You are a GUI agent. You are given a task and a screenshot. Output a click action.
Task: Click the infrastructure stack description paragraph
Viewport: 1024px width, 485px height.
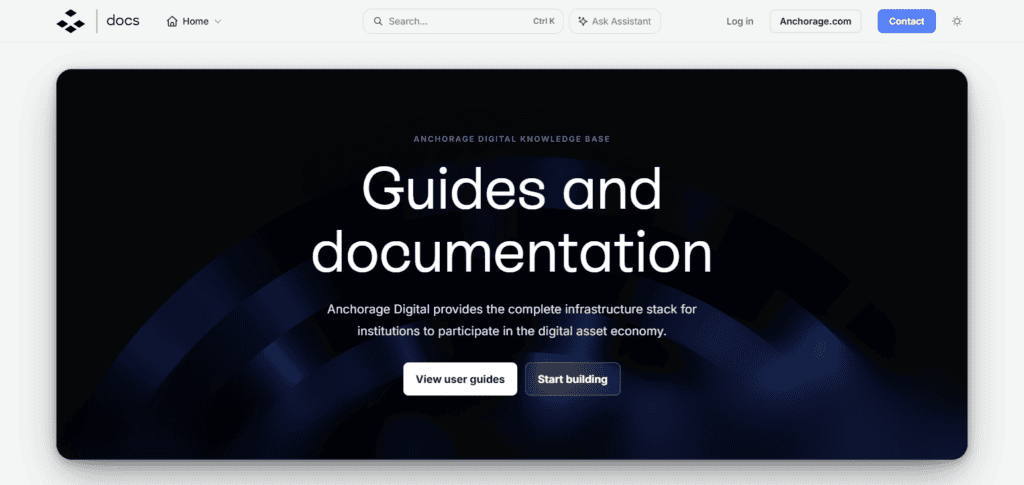pos(511,320)
